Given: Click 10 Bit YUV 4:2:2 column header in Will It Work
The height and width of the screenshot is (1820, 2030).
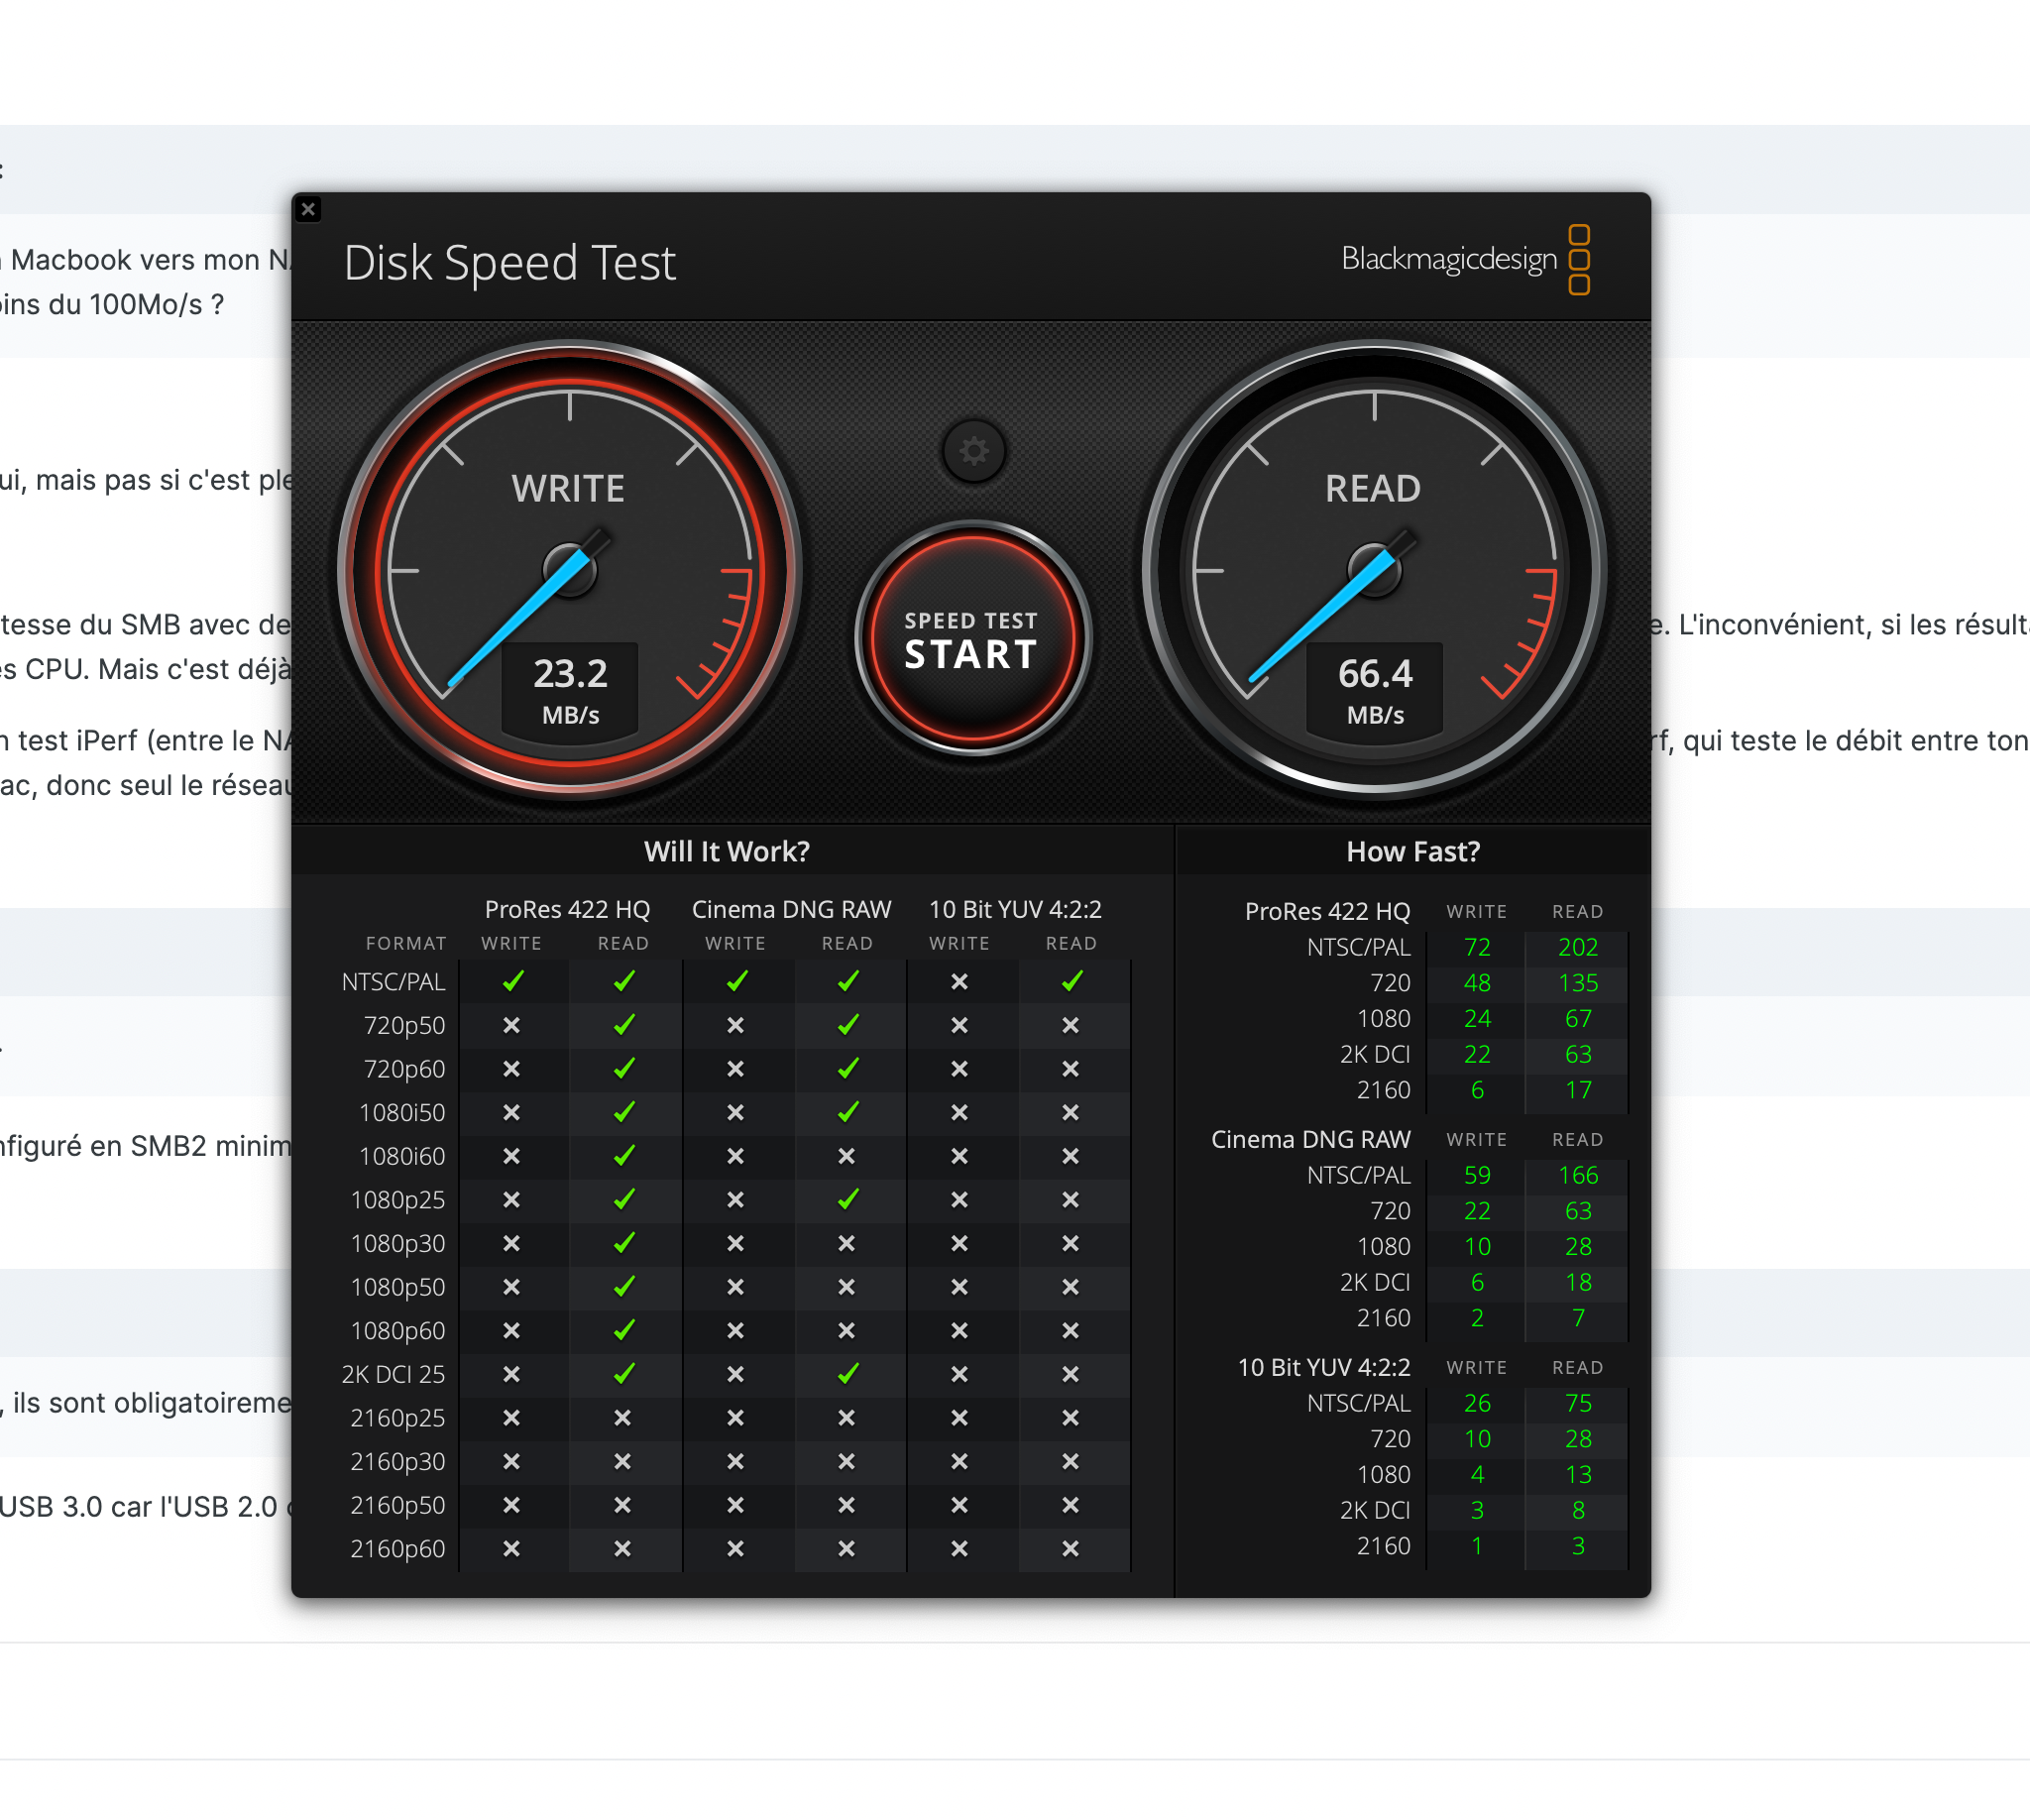Looking at the screenshot, I should coord(1015,909).
